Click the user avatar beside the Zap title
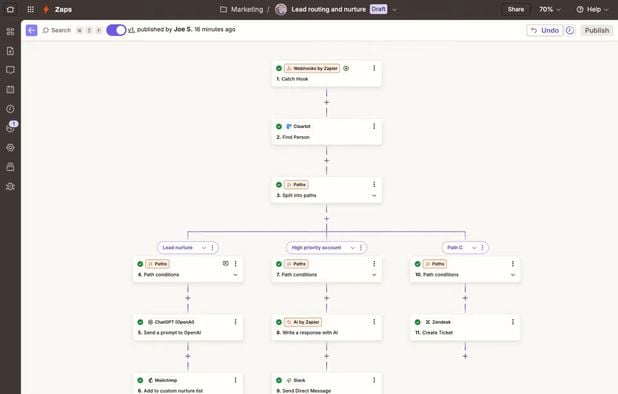Image resolution: width=618 pixels, height=394 pixels. (x=281, y=9)
